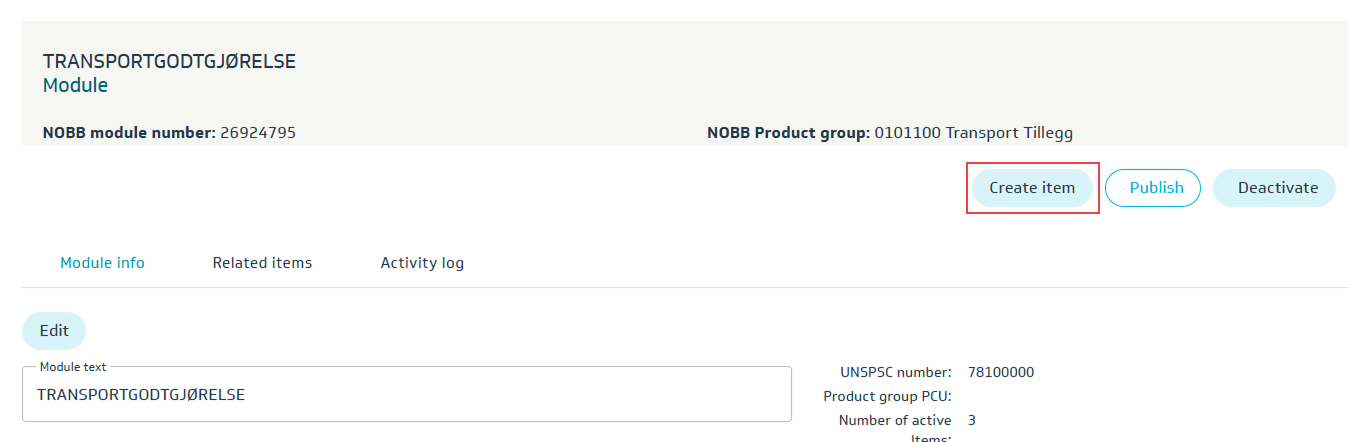
Task: Select the module number 26924795
Action: [x=258, y=133]
